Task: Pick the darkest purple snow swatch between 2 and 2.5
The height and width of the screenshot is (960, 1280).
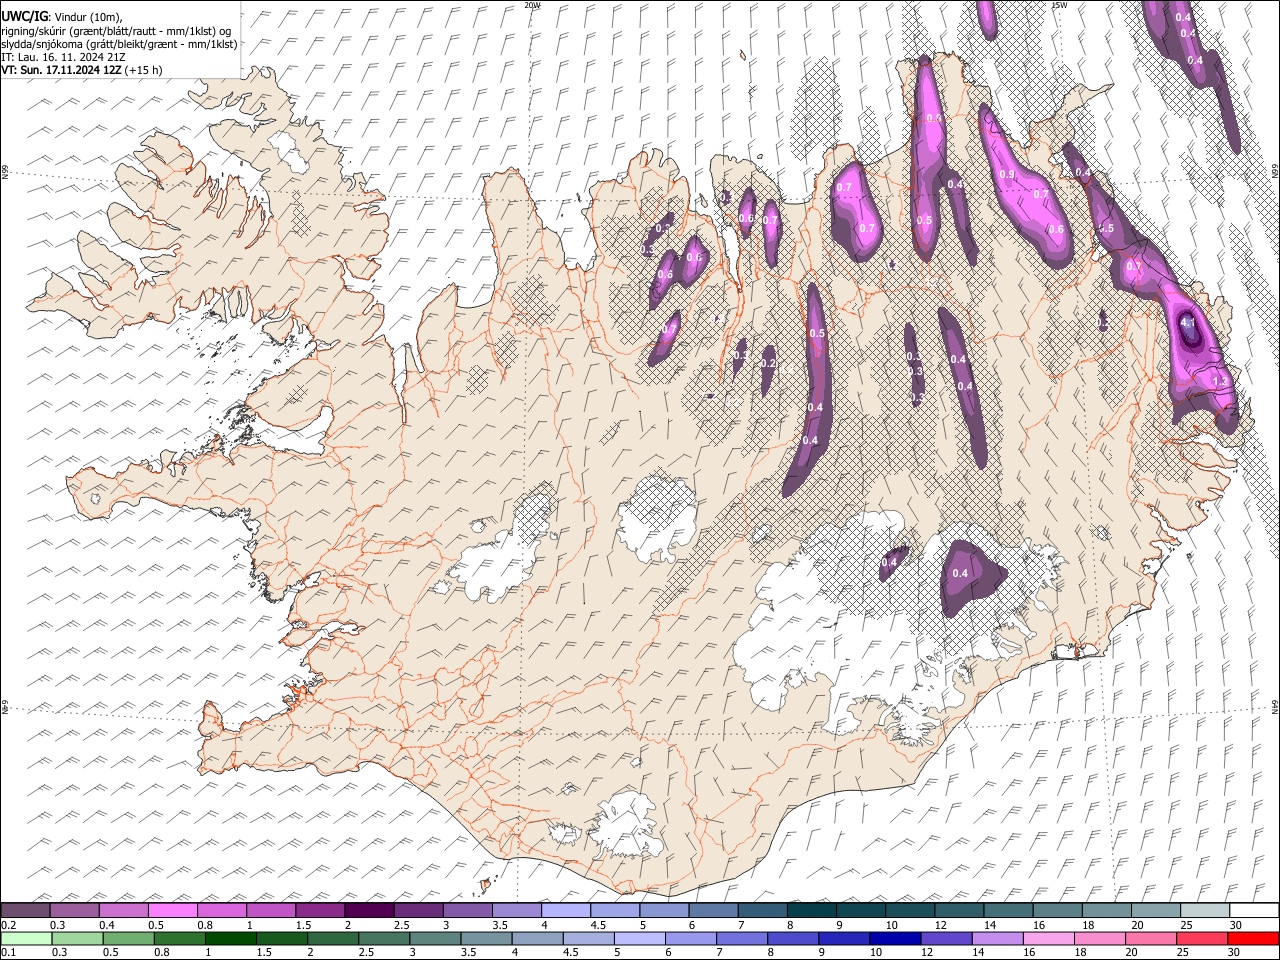Action: tap(369, 910)
